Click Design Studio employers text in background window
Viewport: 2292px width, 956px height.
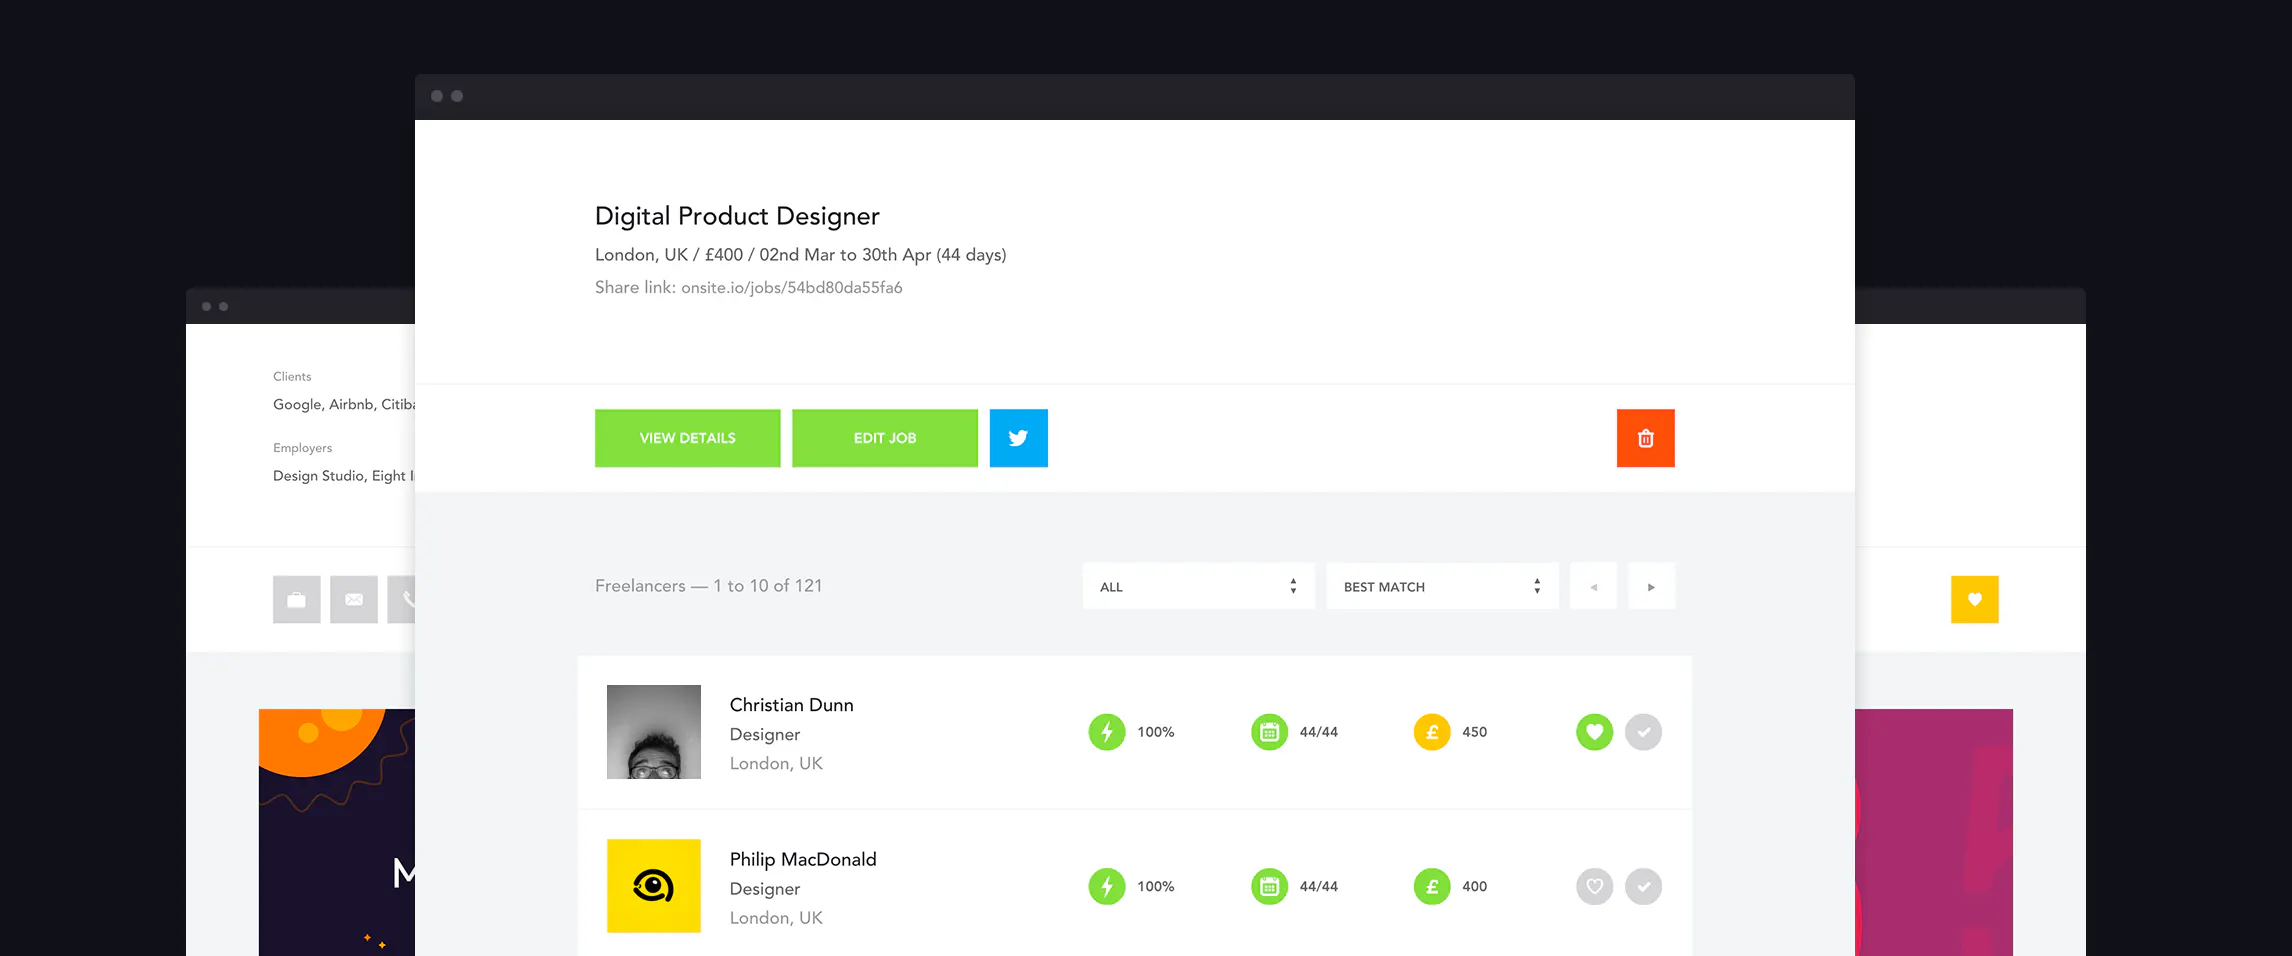[x=344, y=476]
